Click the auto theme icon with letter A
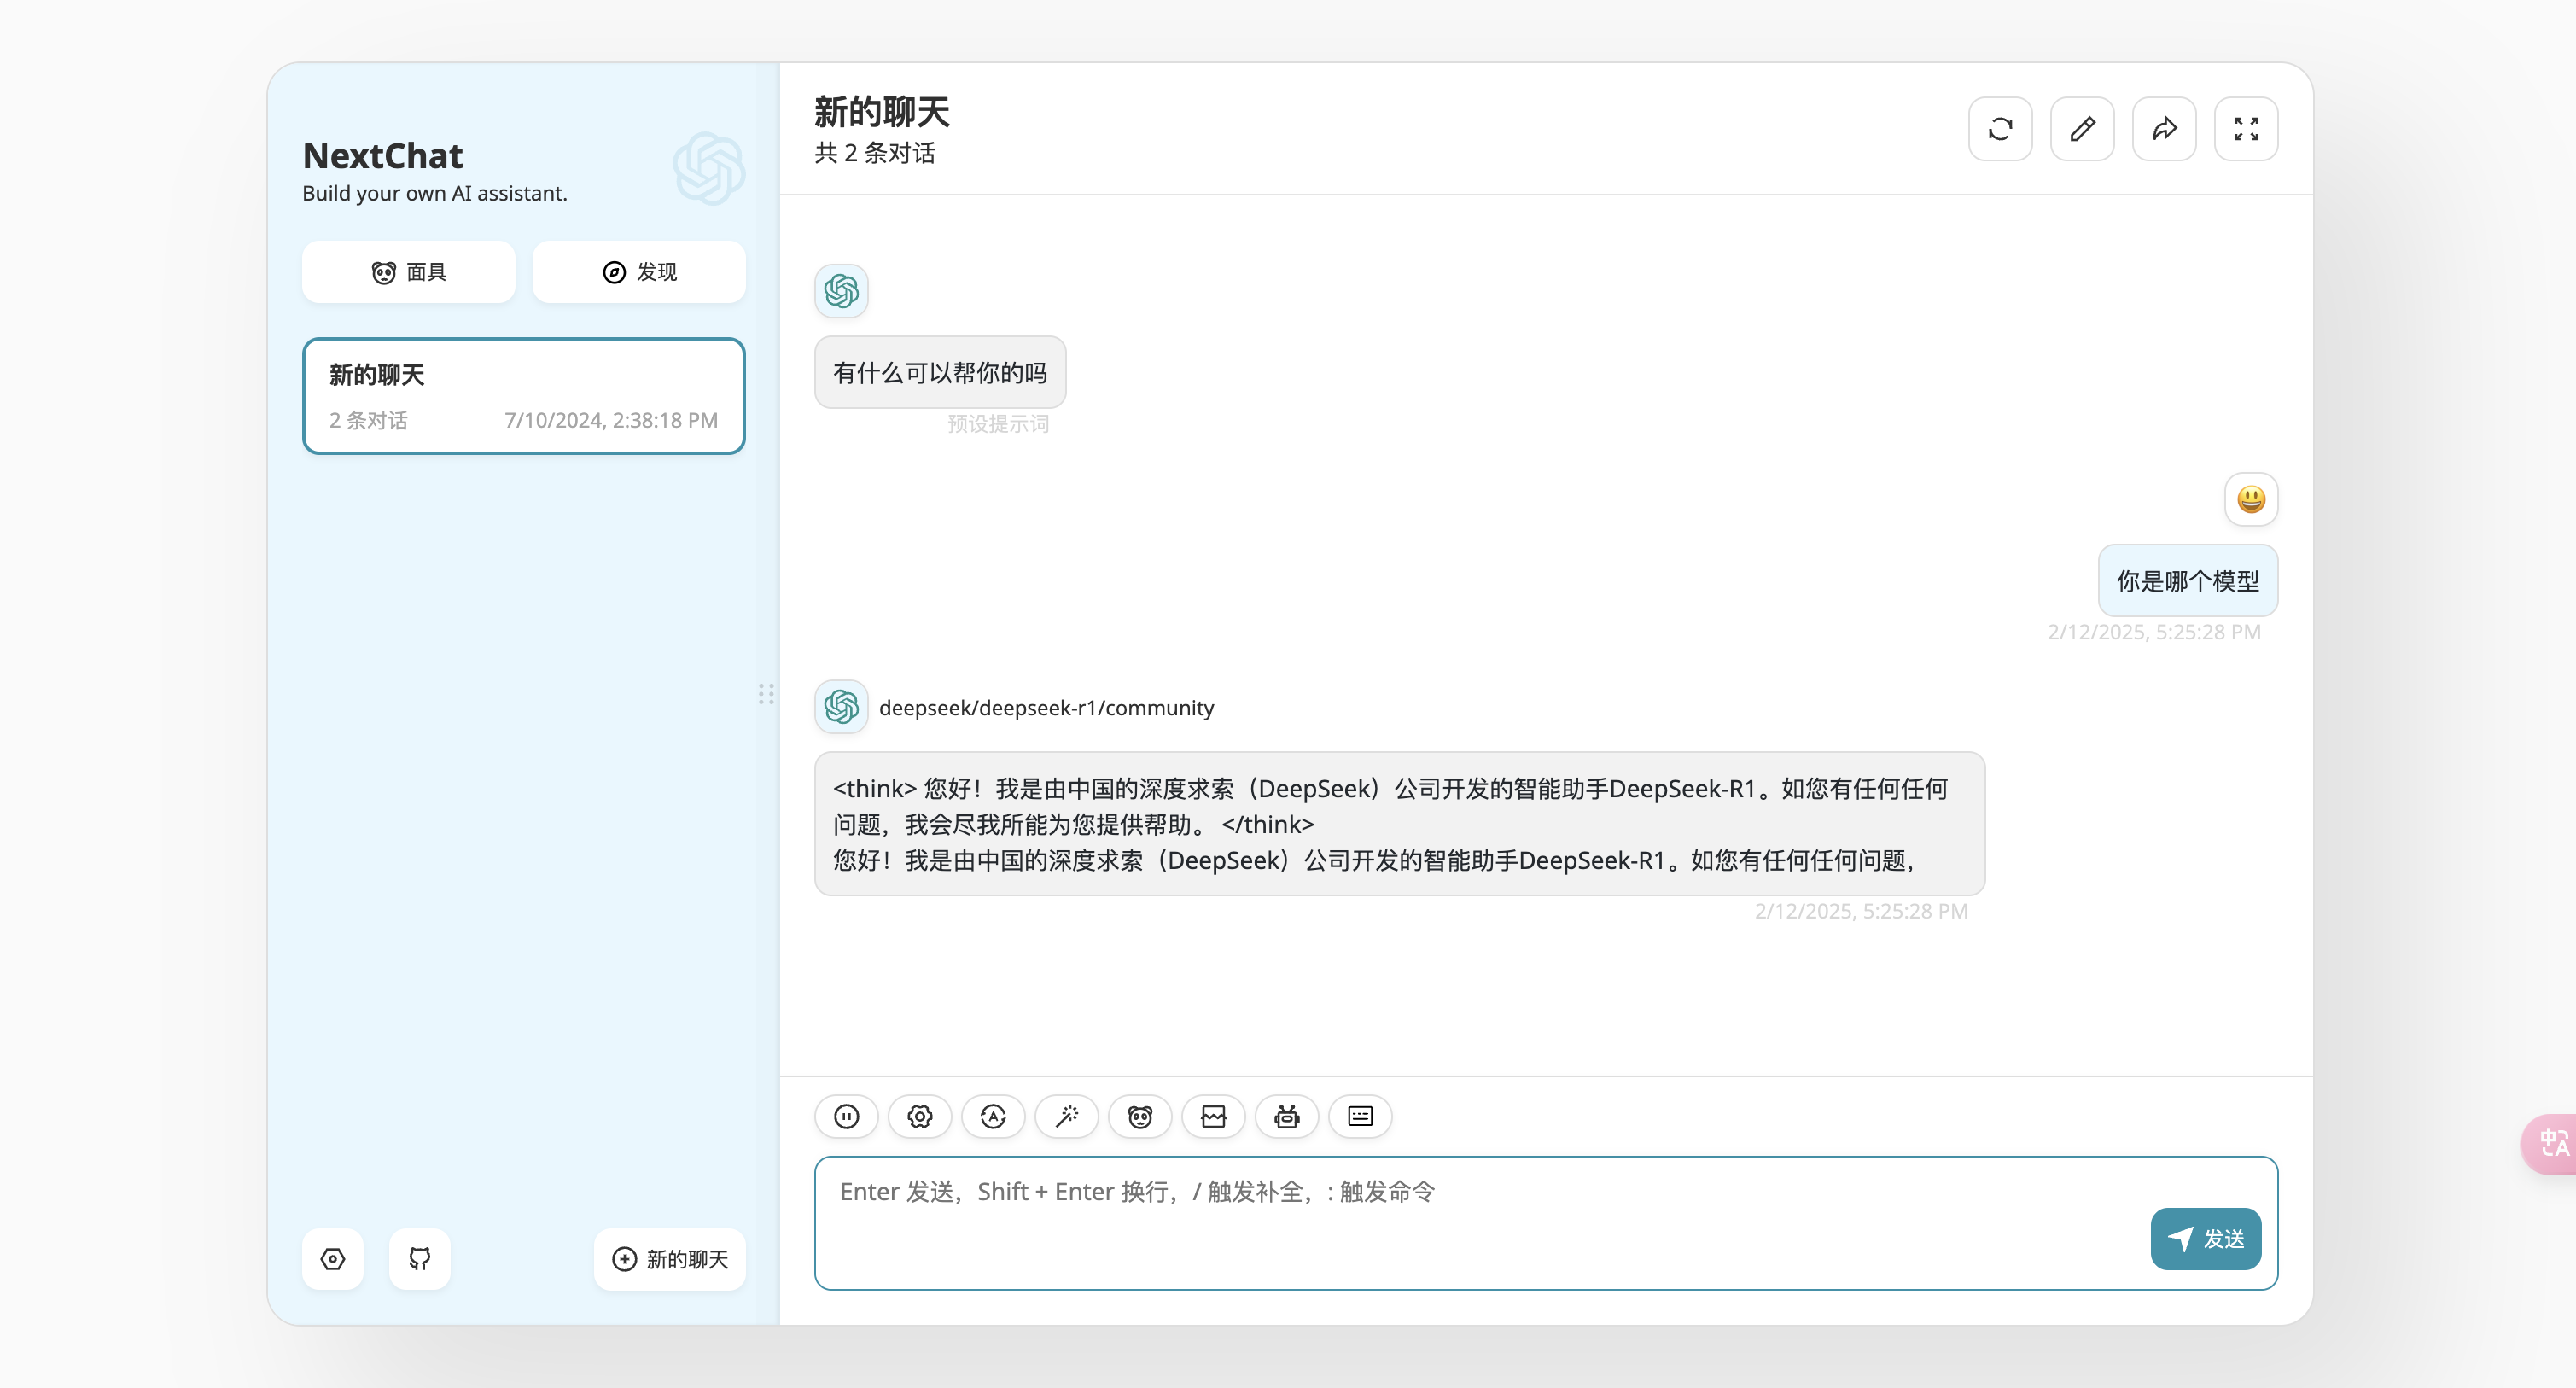This screenshot has width=2576, height=1388. tap(993, 1116)
